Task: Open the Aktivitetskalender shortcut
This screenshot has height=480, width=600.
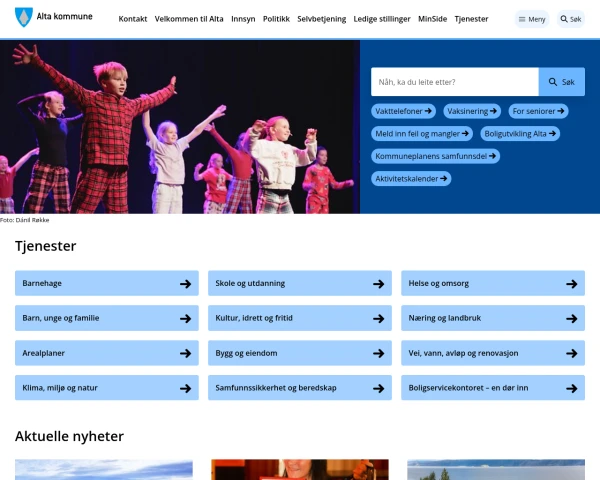Action: [x=411, y=179]
